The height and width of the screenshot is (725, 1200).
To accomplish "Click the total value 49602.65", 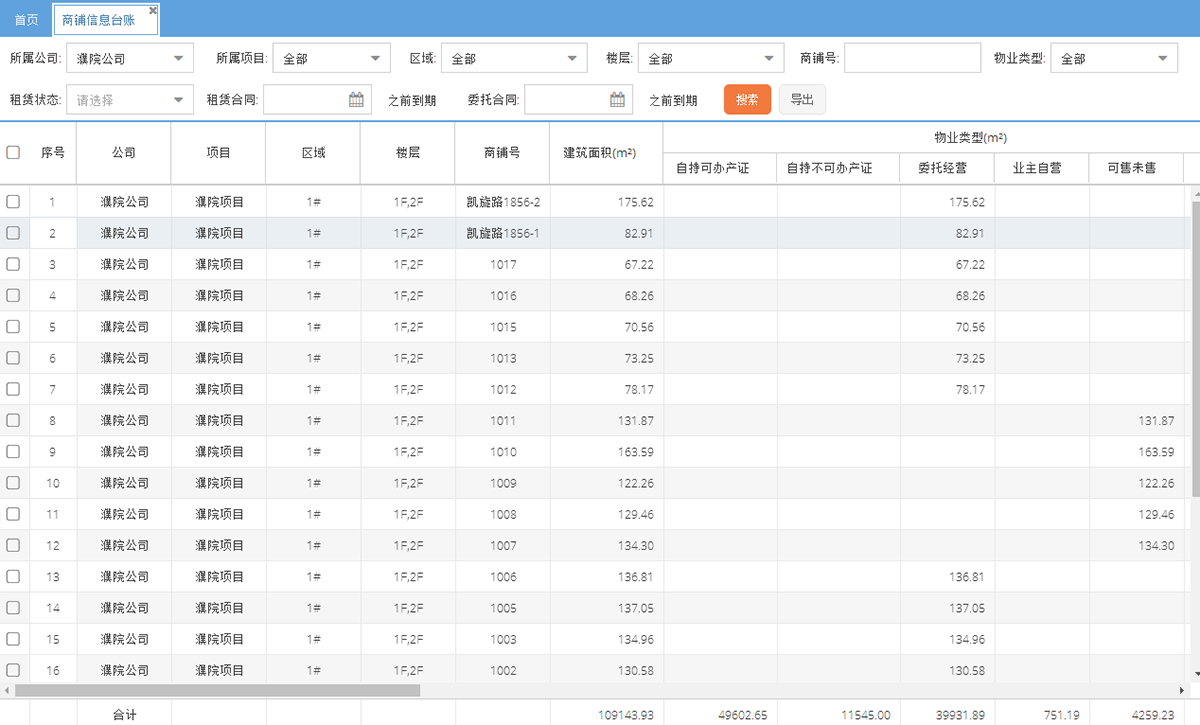I will pos(743,715).
